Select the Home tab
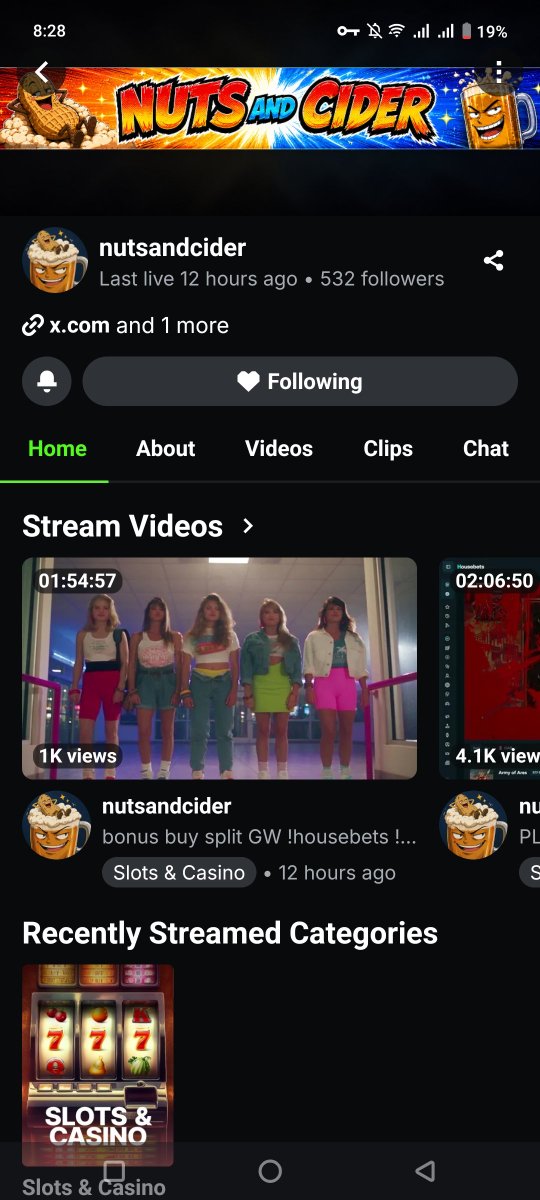 (57, 448)
